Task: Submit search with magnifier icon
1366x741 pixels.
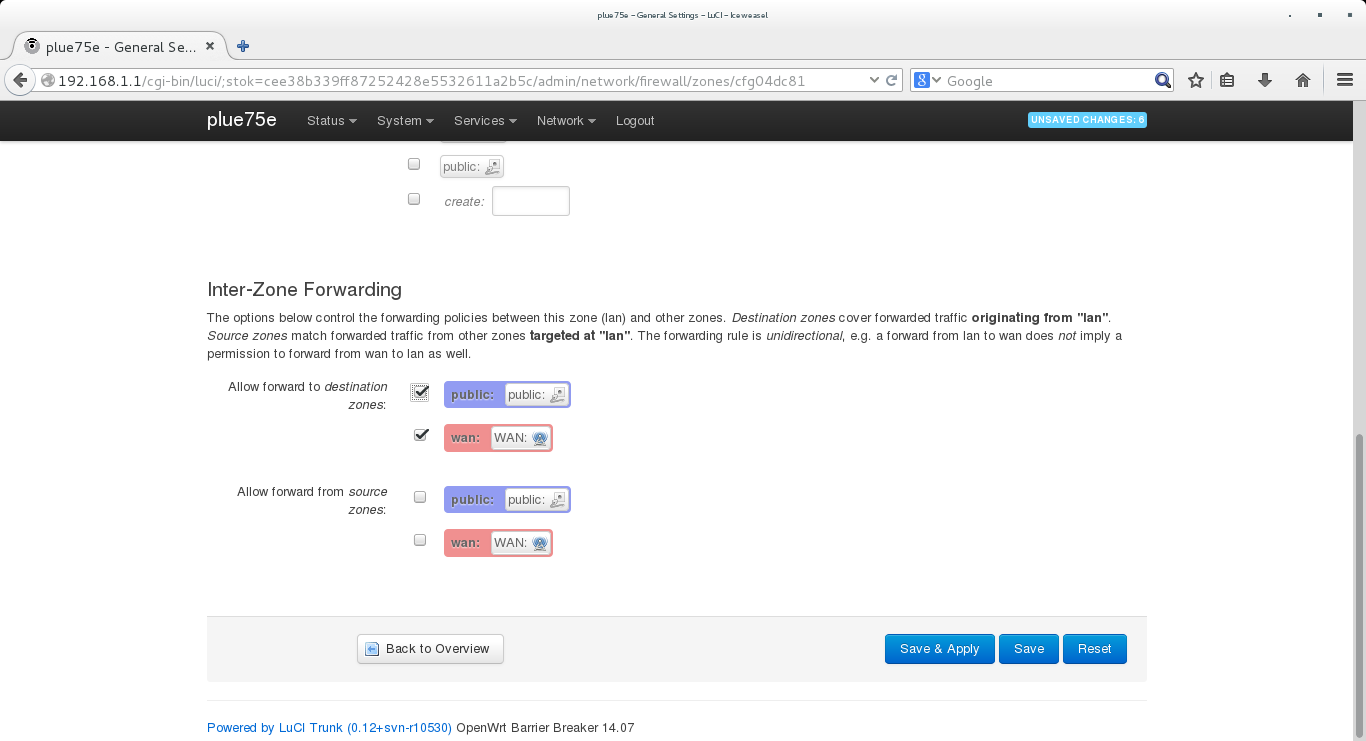Action: coord(1162,81)
